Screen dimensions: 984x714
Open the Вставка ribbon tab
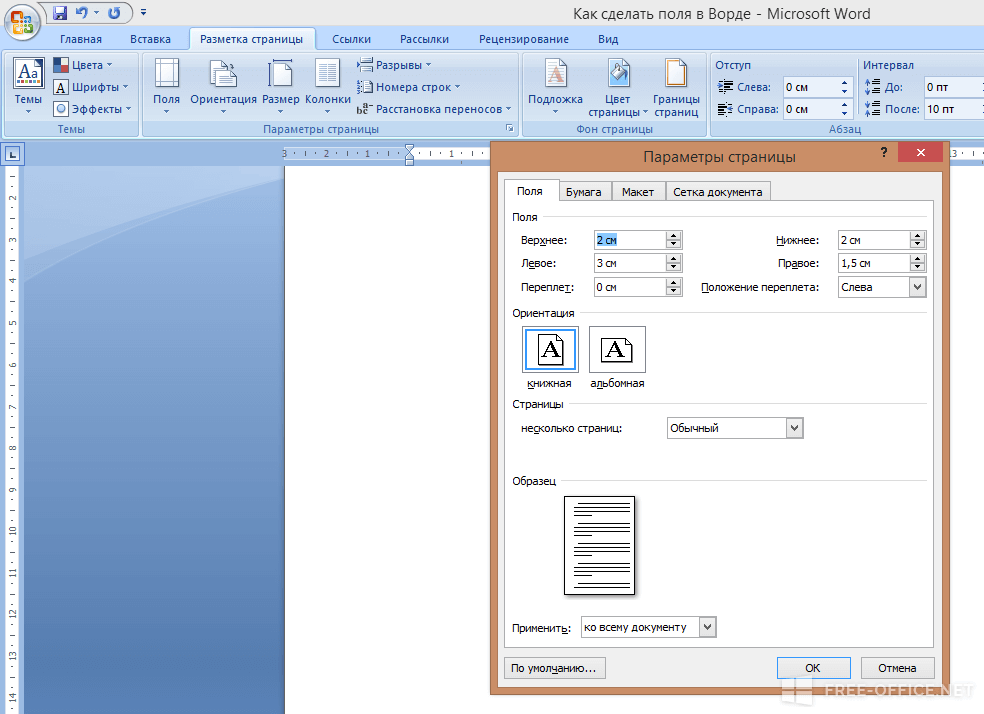pos(150,39)
